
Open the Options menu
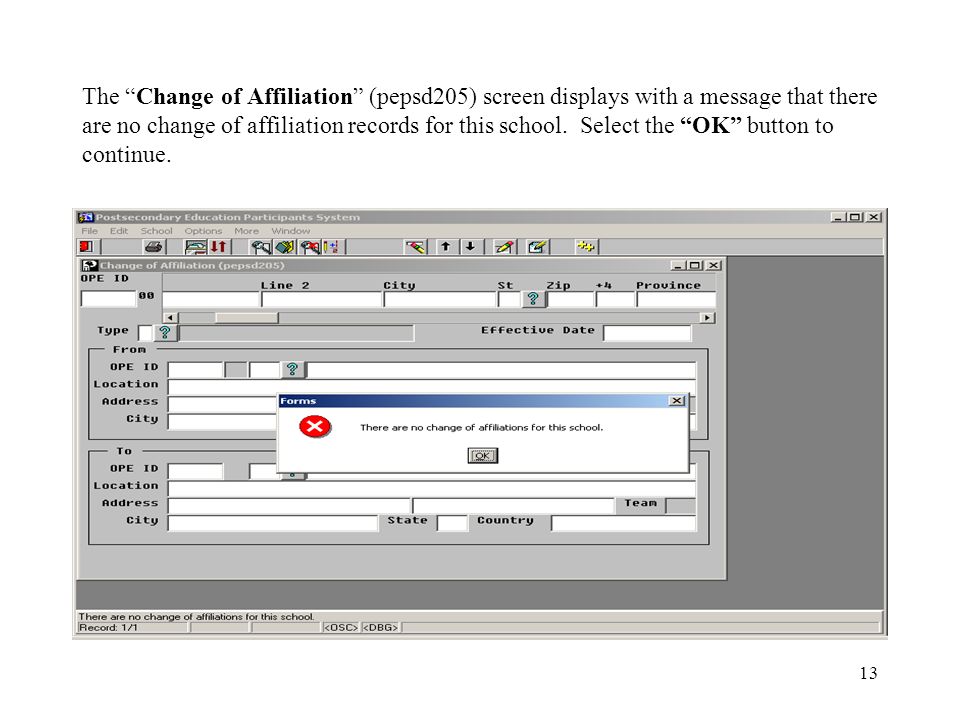[203, 231]
